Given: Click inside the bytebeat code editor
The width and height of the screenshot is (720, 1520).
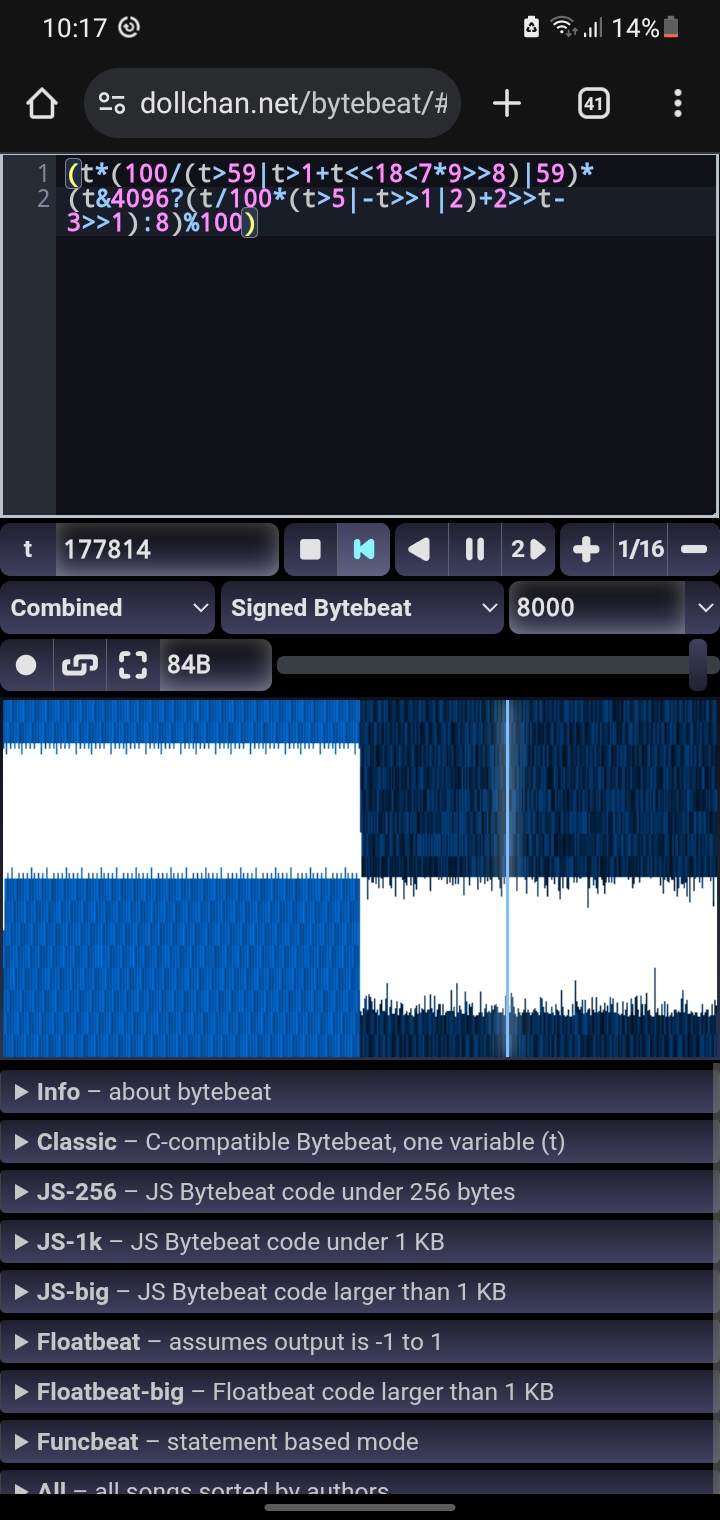Looking at the screenshot, I should 360,335.
